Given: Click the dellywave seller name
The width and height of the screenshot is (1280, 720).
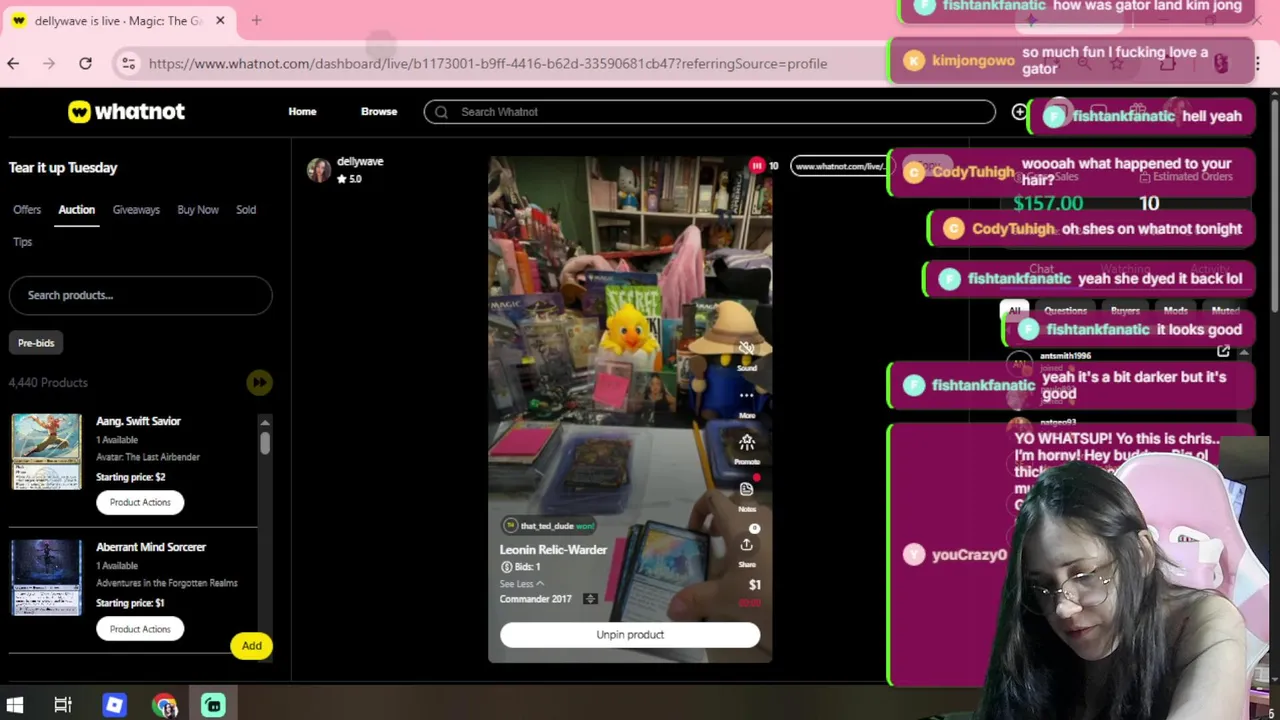Looking at the screenshot, I should tap(360, 161).
